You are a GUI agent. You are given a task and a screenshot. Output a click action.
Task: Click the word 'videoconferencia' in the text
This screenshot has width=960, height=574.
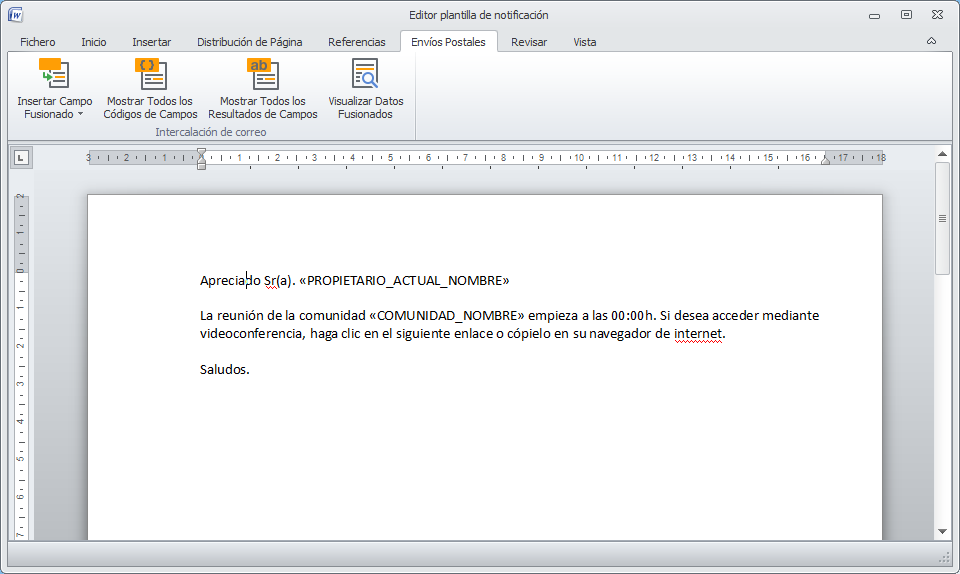point(250,334)
